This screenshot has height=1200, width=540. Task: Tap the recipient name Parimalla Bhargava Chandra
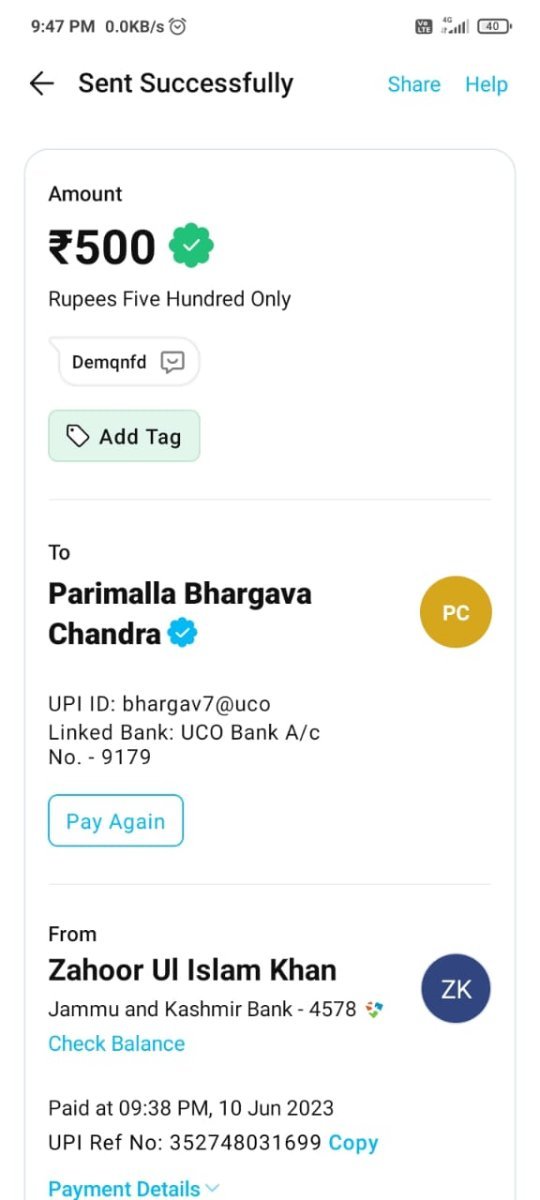click(x=180, y=613)
